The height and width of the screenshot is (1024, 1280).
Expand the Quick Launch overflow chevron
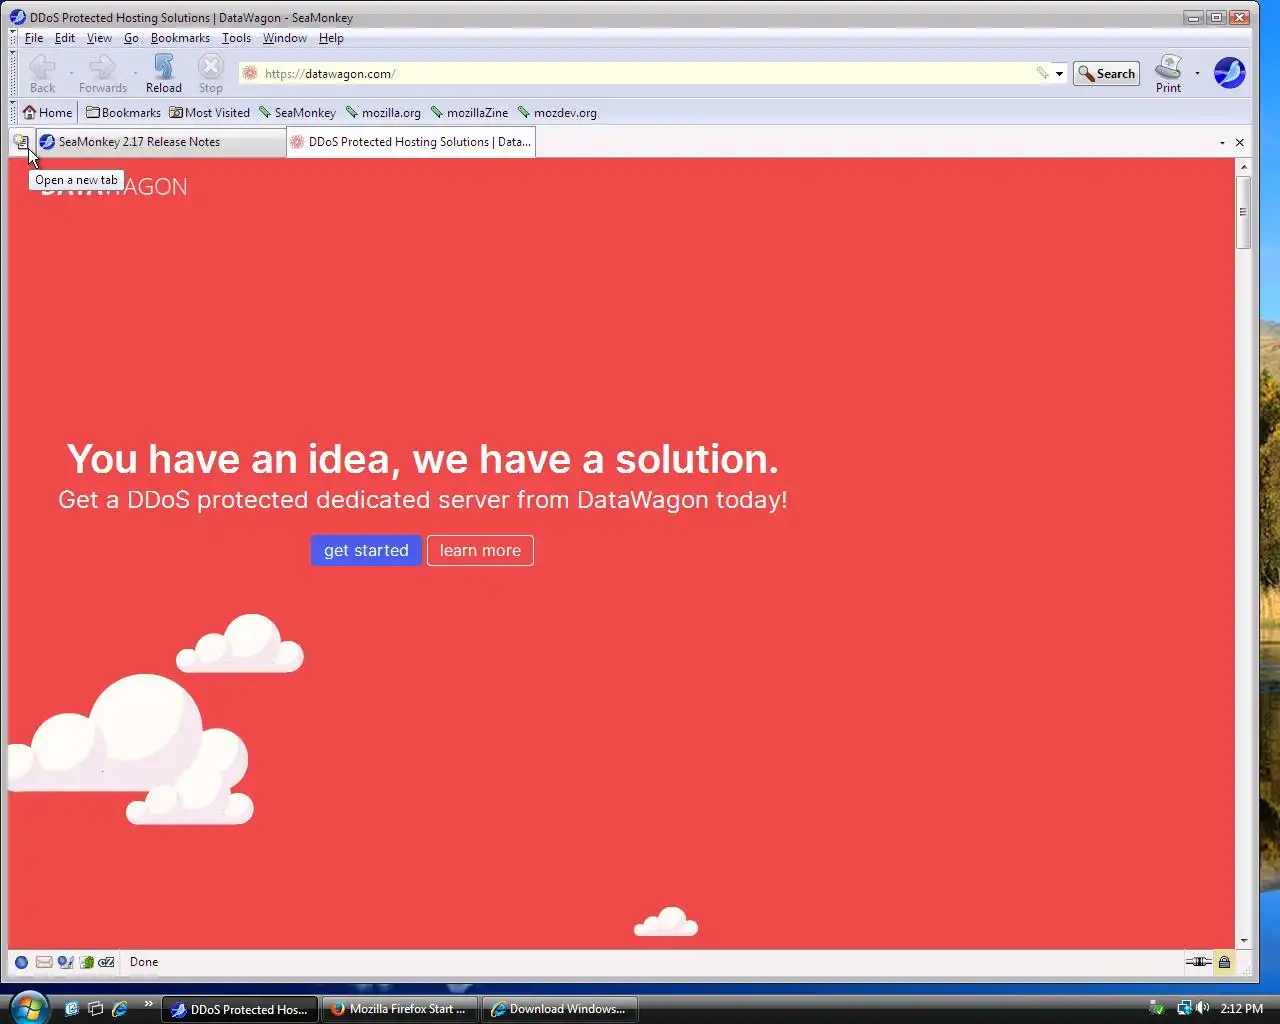(149, 1004)
